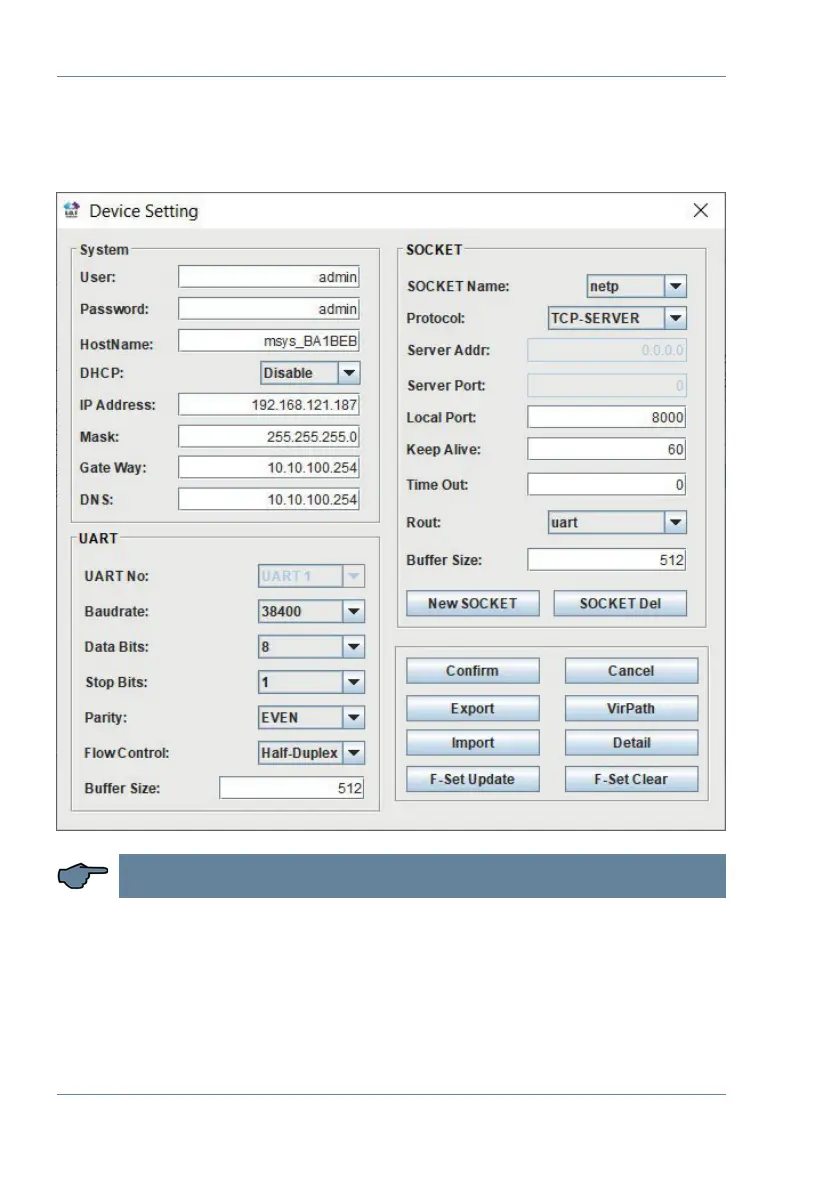The image size is (839, 1191).
Task: Open the Rout dropdown showing uart
Action: 676,522
